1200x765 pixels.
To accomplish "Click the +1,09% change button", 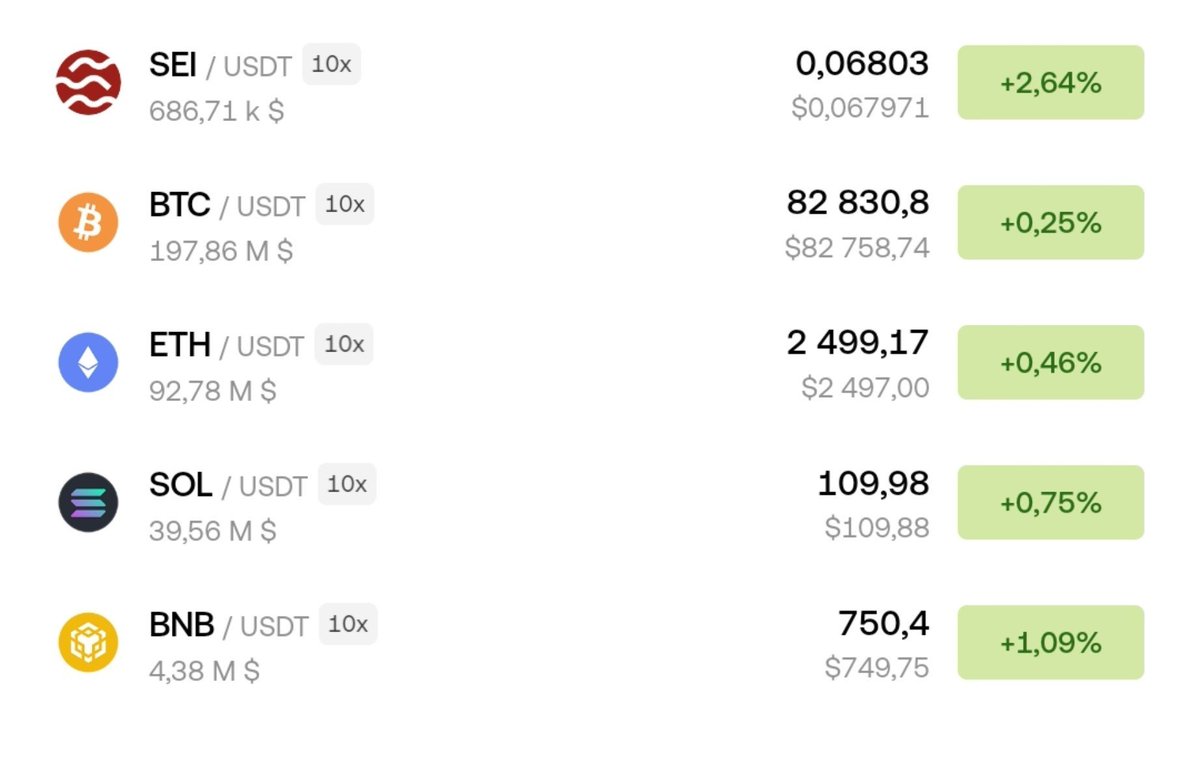I will [1051, 642].
